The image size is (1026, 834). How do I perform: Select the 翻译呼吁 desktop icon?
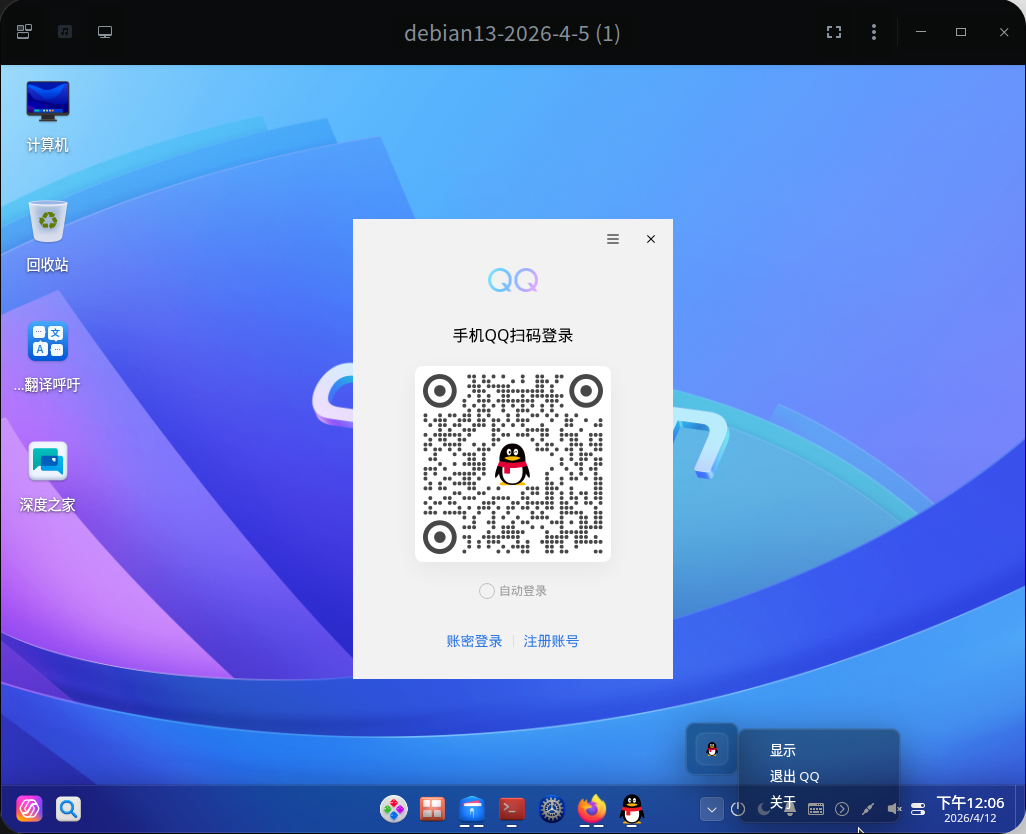[x=47, y=357]
